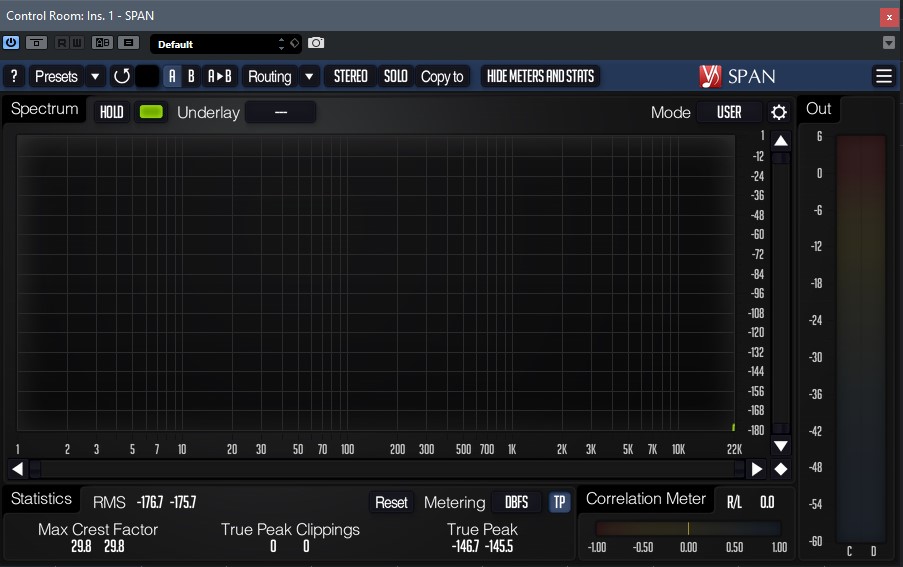
Task: Enable write automation W button
Action: [x=77, y=43]
